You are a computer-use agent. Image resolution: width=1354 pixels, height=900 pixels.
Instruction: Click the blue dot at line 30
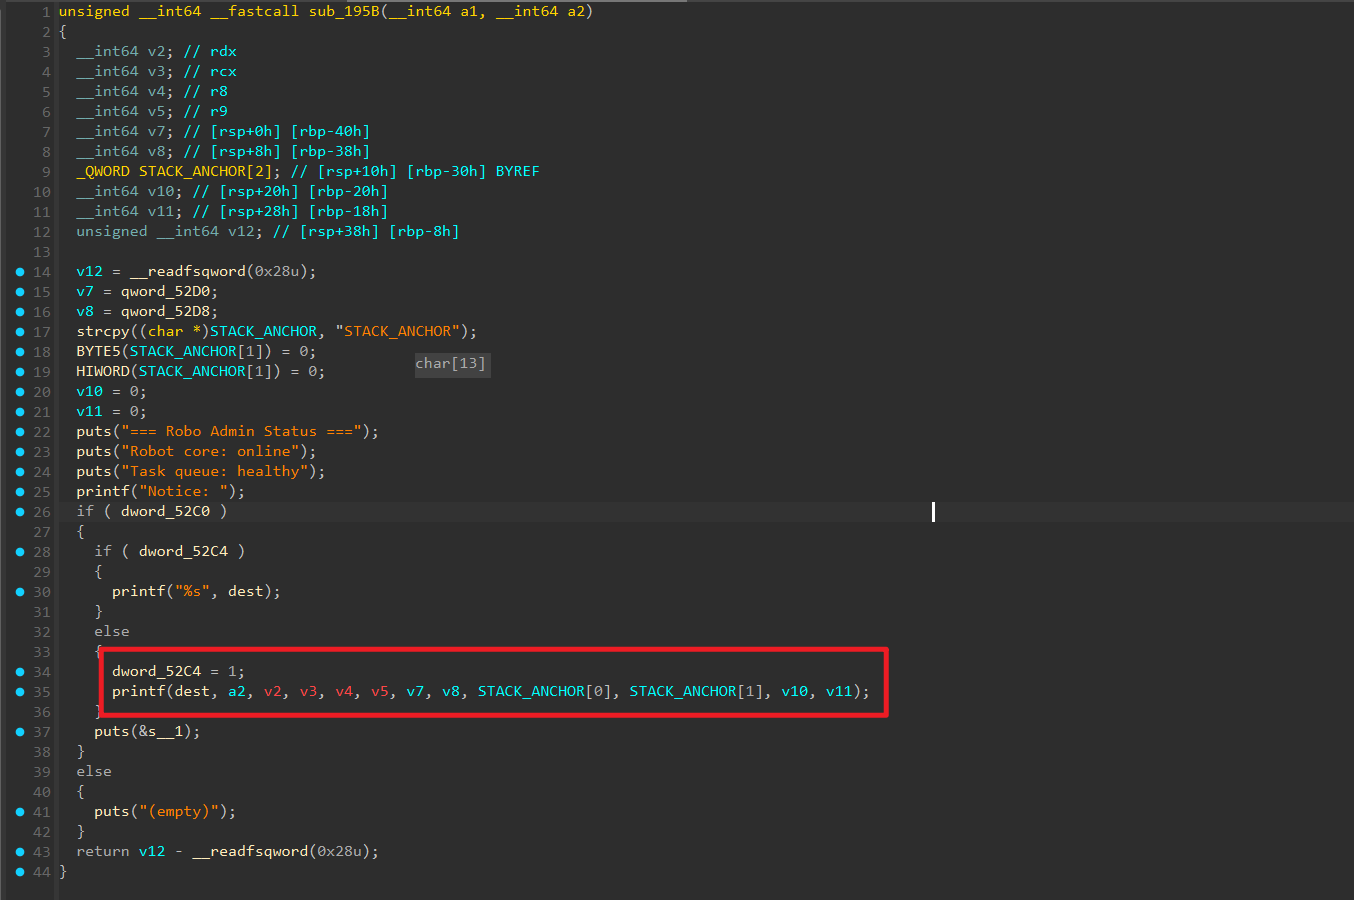tap(19, 592)
